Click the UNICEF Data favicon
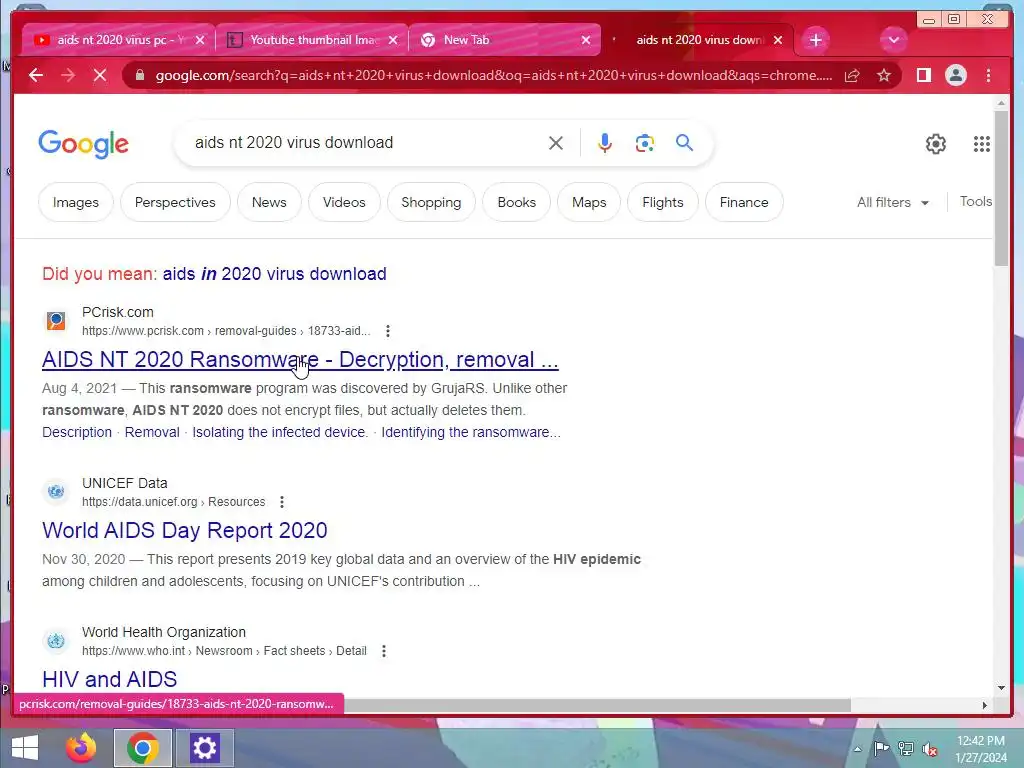The height and width of the screenshot is (768, 1024). click(56, 492)
